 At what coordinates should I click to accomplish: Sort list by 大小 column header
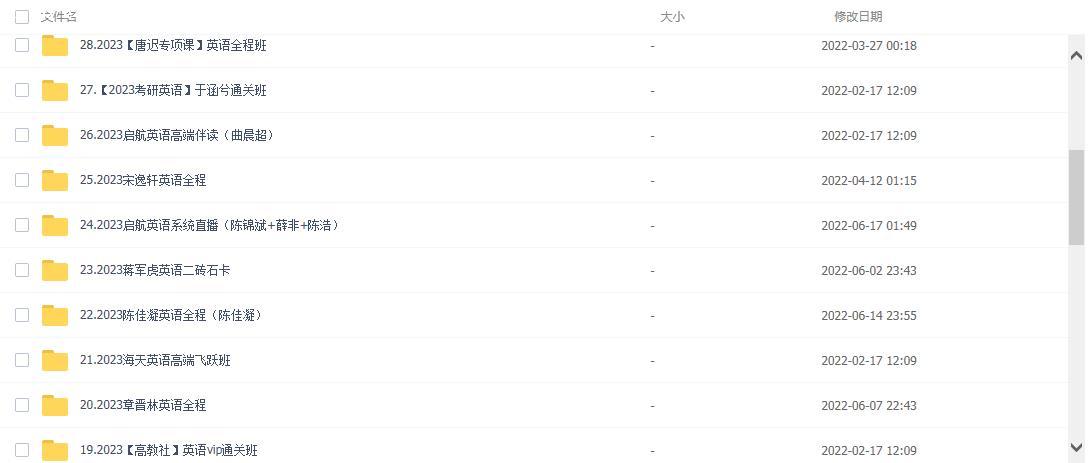click(672, 17)
